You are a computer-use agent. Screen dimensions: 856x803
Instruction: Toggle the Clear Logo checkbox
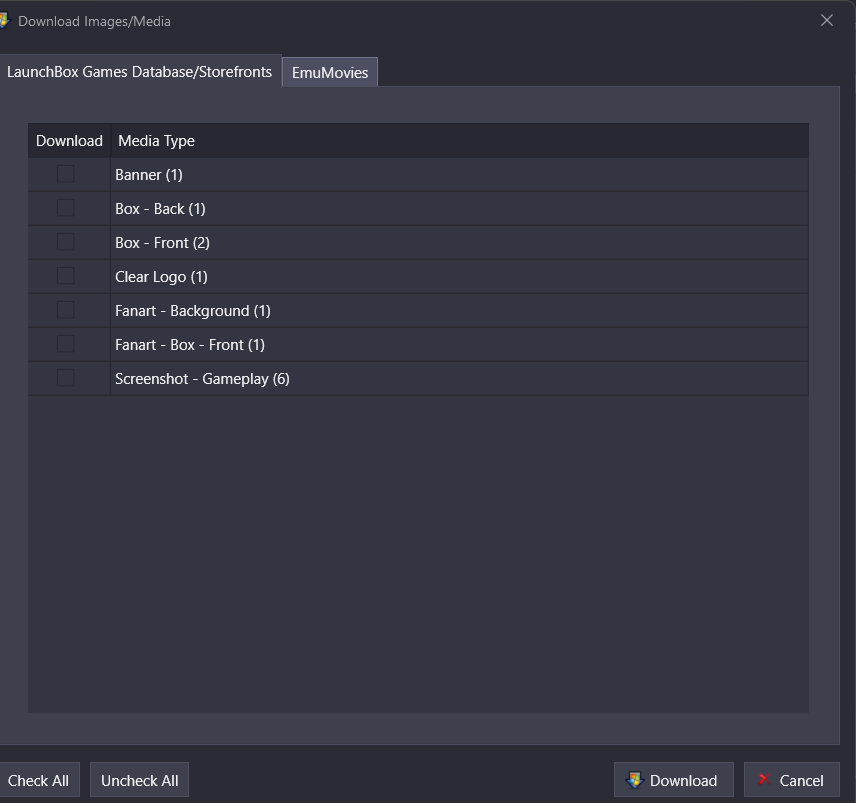pos(66,276)
